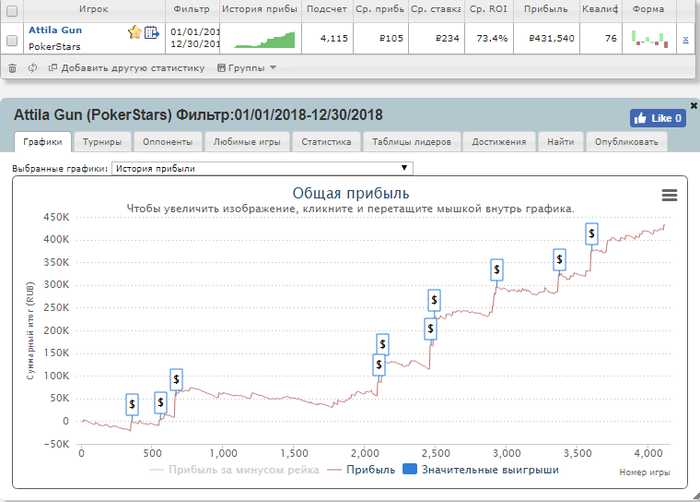The image size is (700, 502).
Task: Click the profit value ₽431,540
Action: (x=551, y=38)
